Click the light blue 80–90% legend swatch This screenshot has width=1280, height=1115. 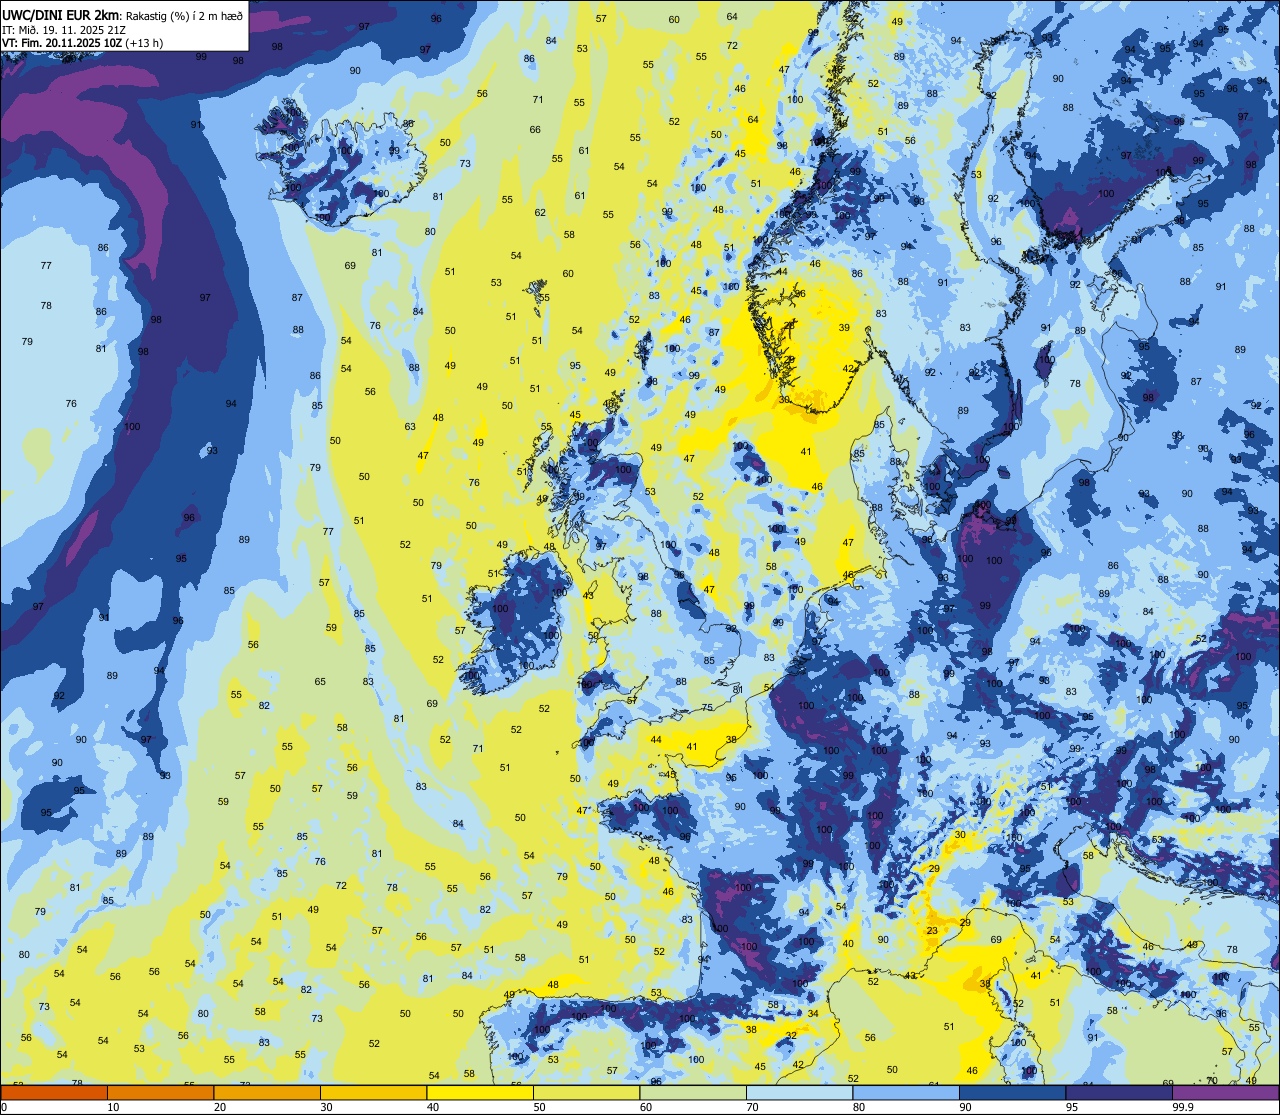tap(906, 1092)
